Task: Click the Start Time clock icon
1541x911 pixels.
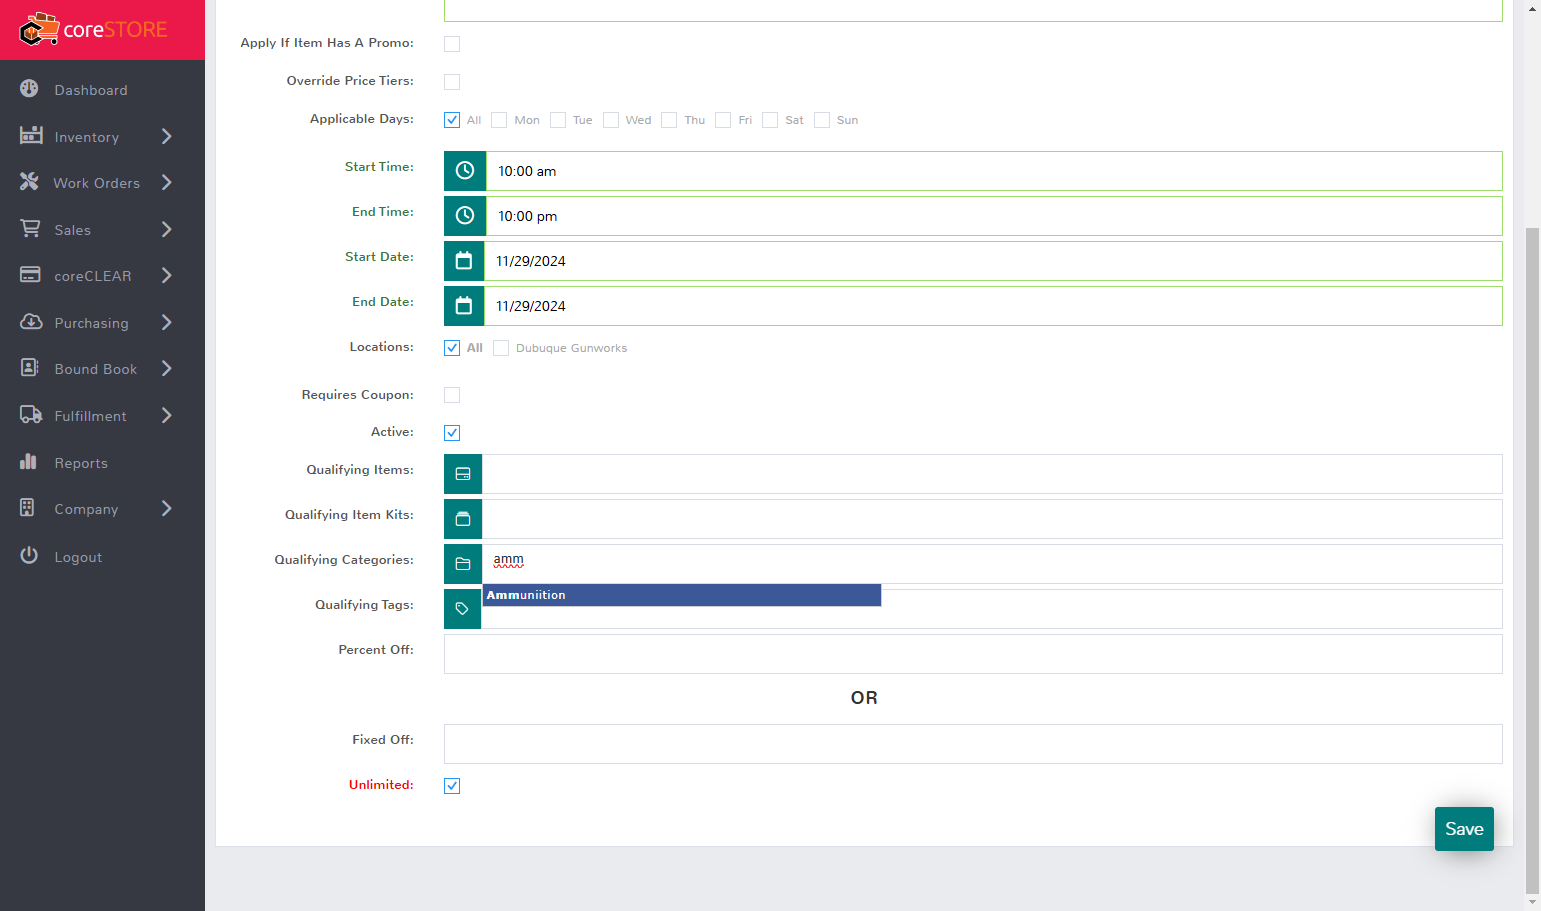Action: click(465, 171)
